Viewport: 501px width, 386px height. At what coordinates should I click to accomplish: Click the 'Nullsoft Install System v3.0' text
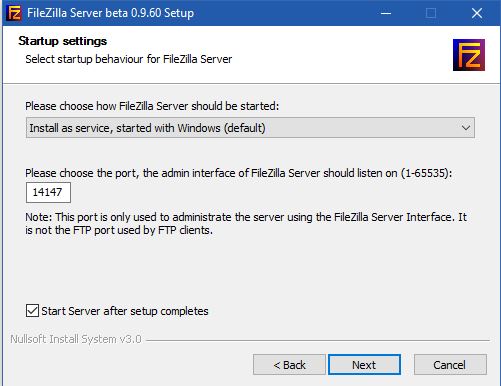(76, 339)
